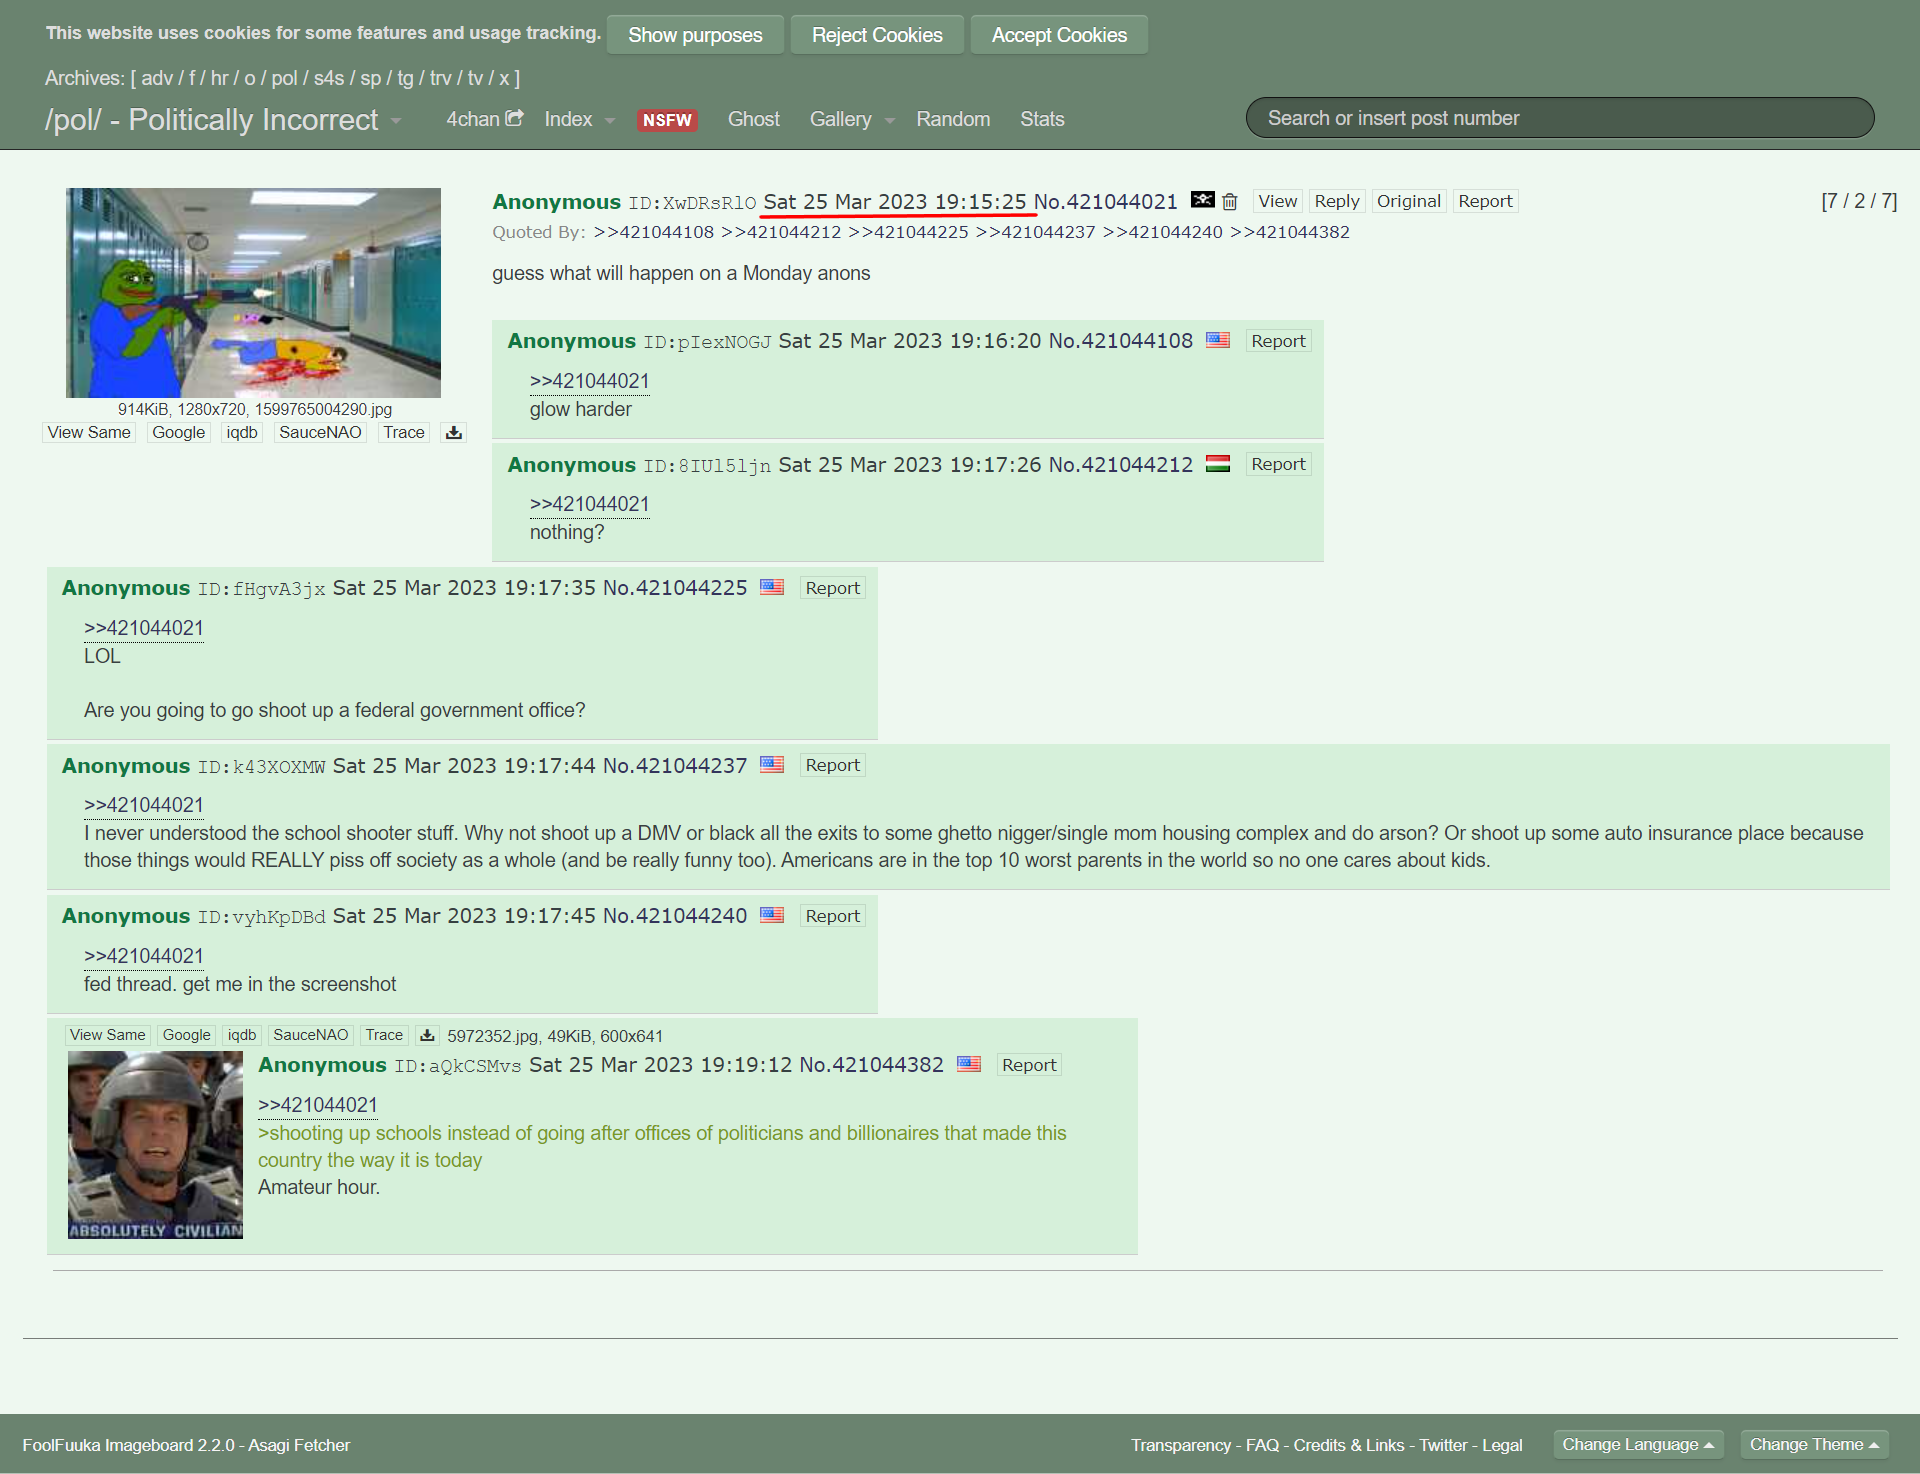Click the search post number field
This screenshot has height=1474, width=1920.
pos(1559,118)
